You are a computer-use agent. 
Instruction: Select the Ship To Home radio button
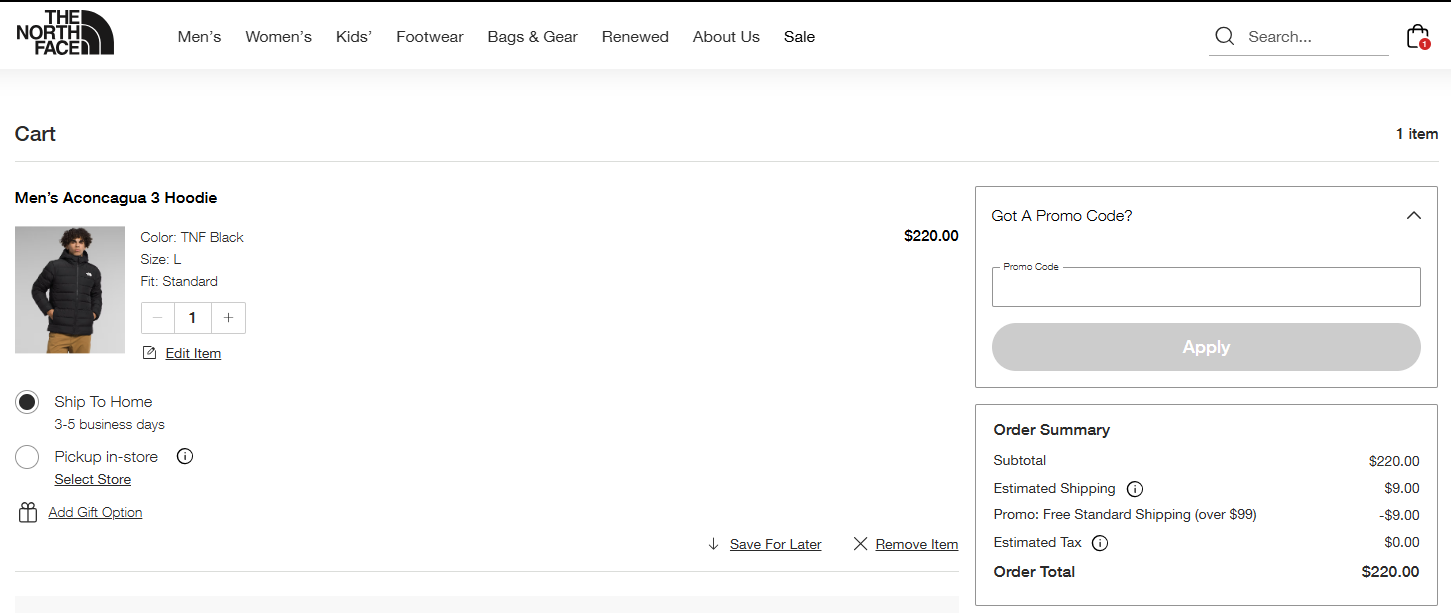[x=27, y=401]
